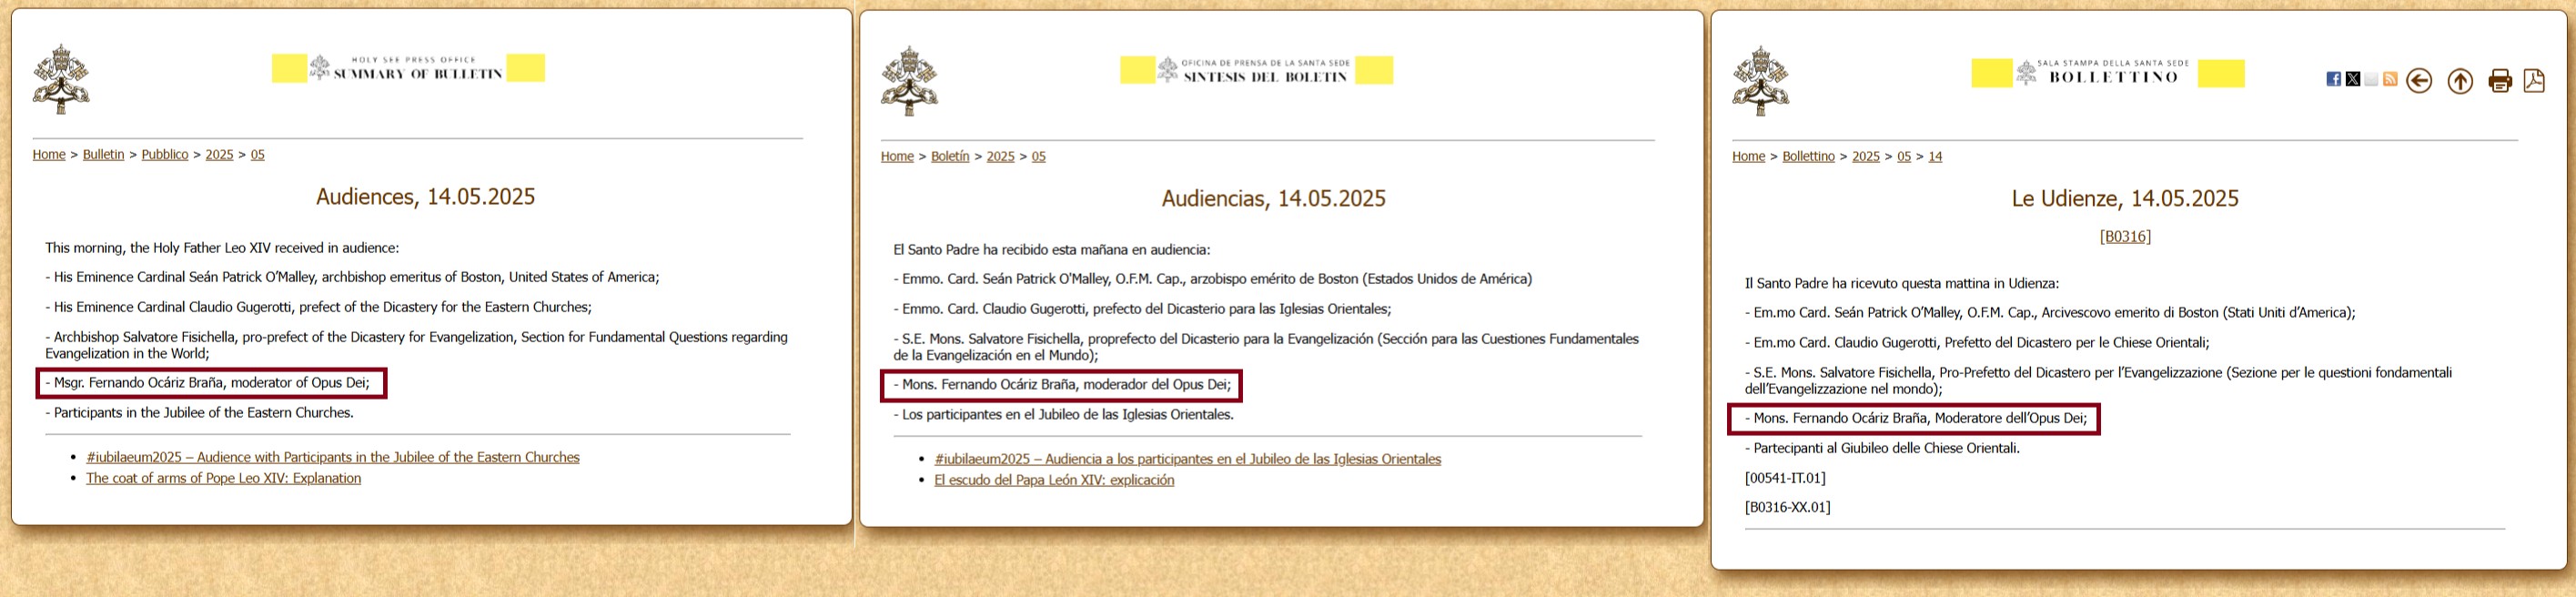Jump to top with circled up arrow

point(2460,81)
